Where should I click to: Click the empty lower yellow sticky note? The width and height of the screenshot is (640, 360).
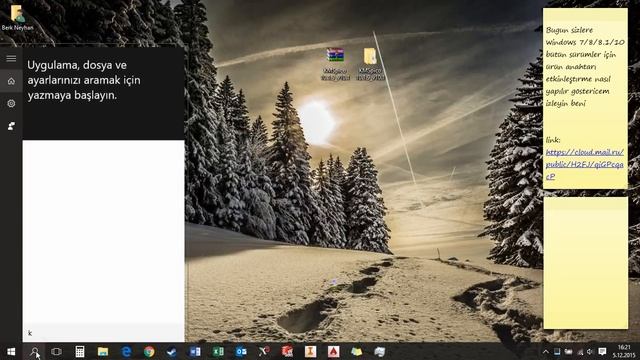585,263
